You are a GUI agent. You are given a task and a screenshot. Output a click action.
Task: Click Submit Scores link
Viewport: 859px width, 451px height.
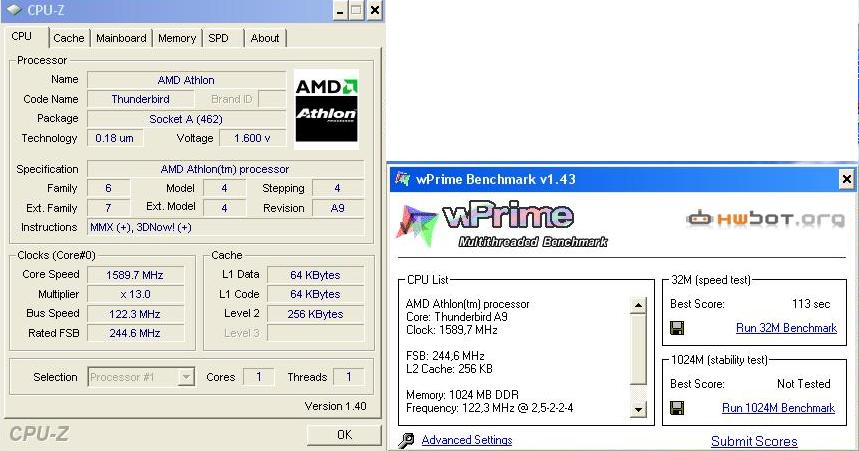pyautogui.click(x=754, y=441)
